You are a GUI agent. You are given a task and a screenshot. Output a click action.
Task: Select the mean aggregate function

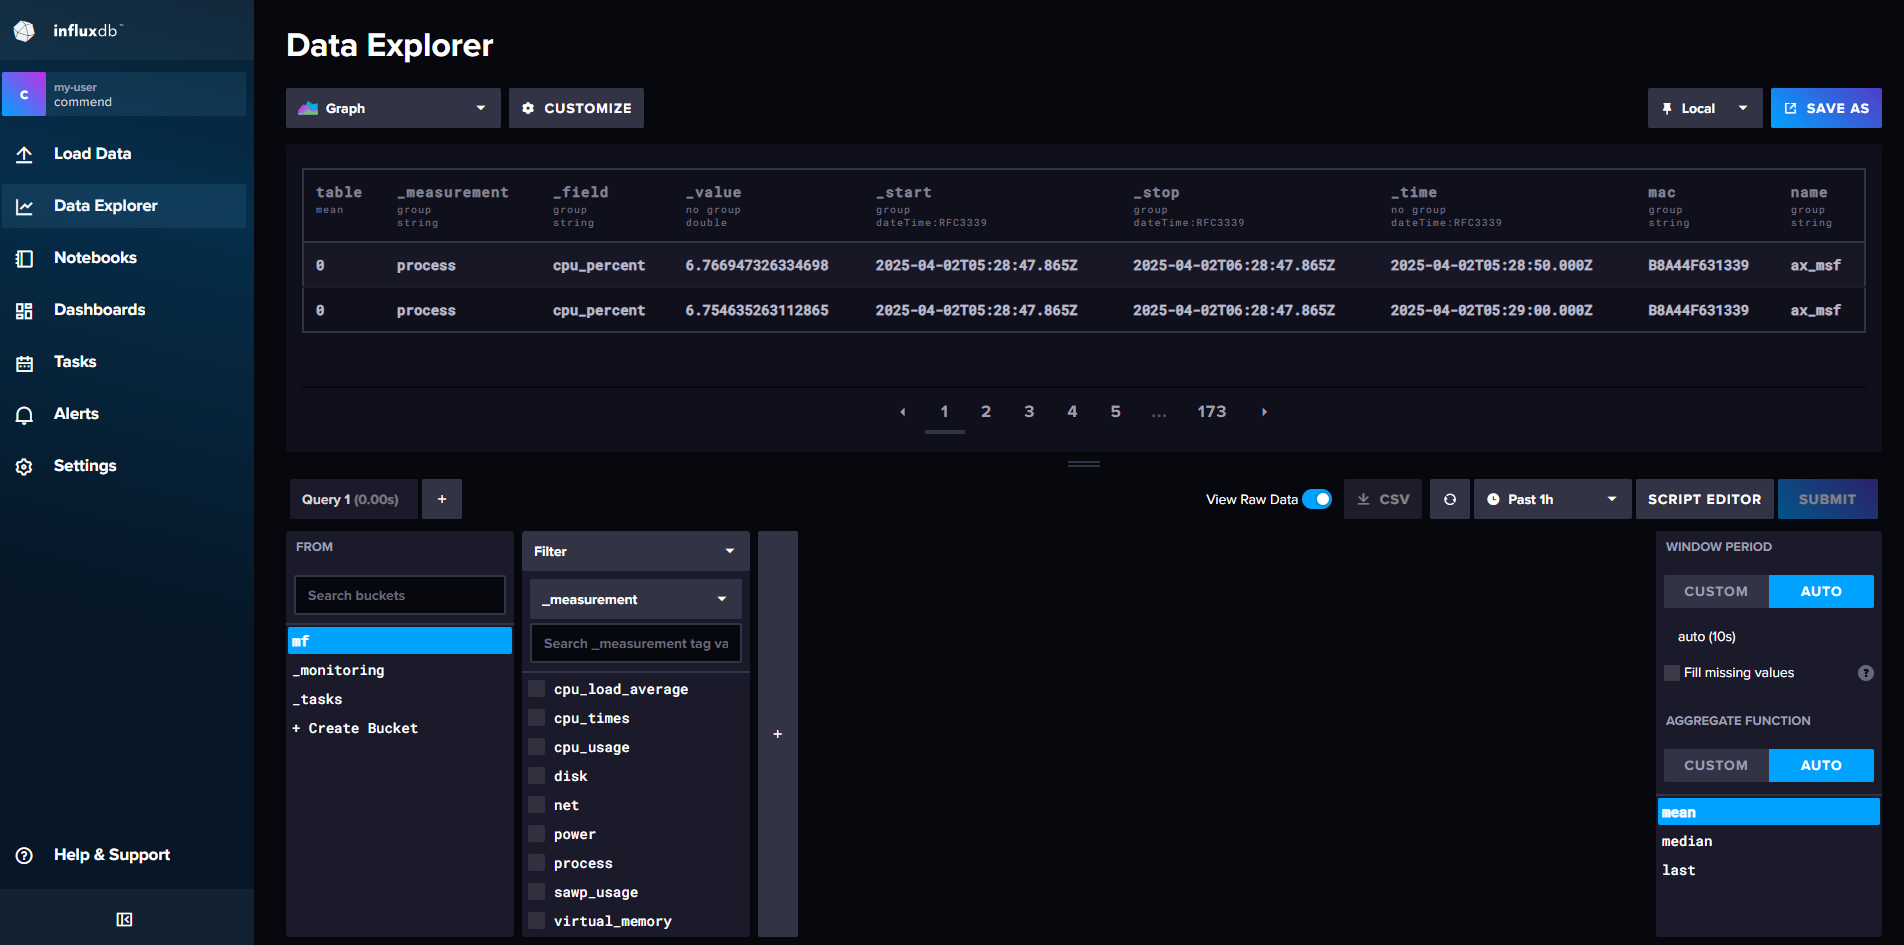pos(1768,812)
